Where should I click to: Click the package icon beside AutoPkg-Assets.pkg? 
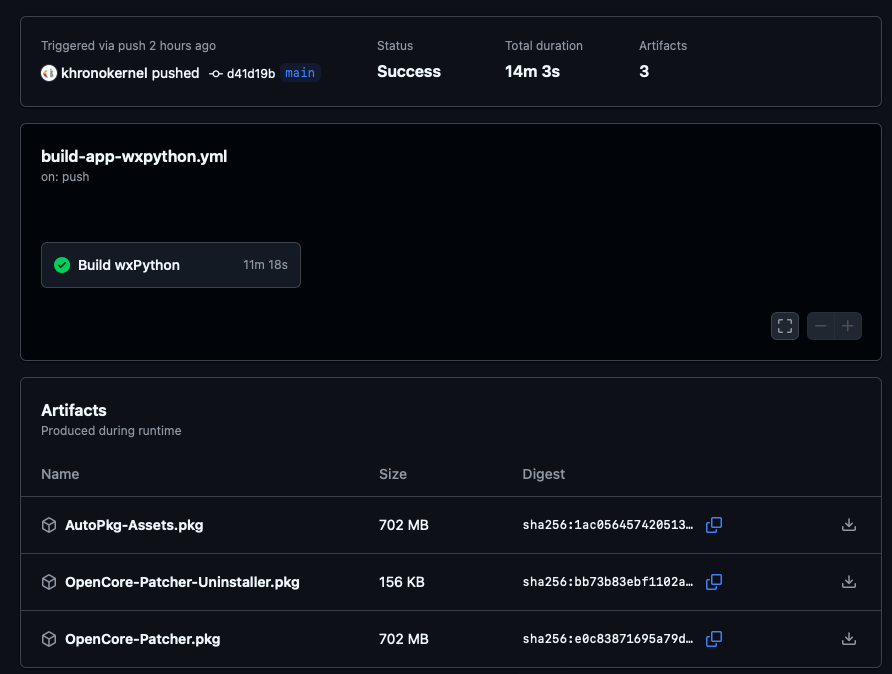[x=49, y=525]
